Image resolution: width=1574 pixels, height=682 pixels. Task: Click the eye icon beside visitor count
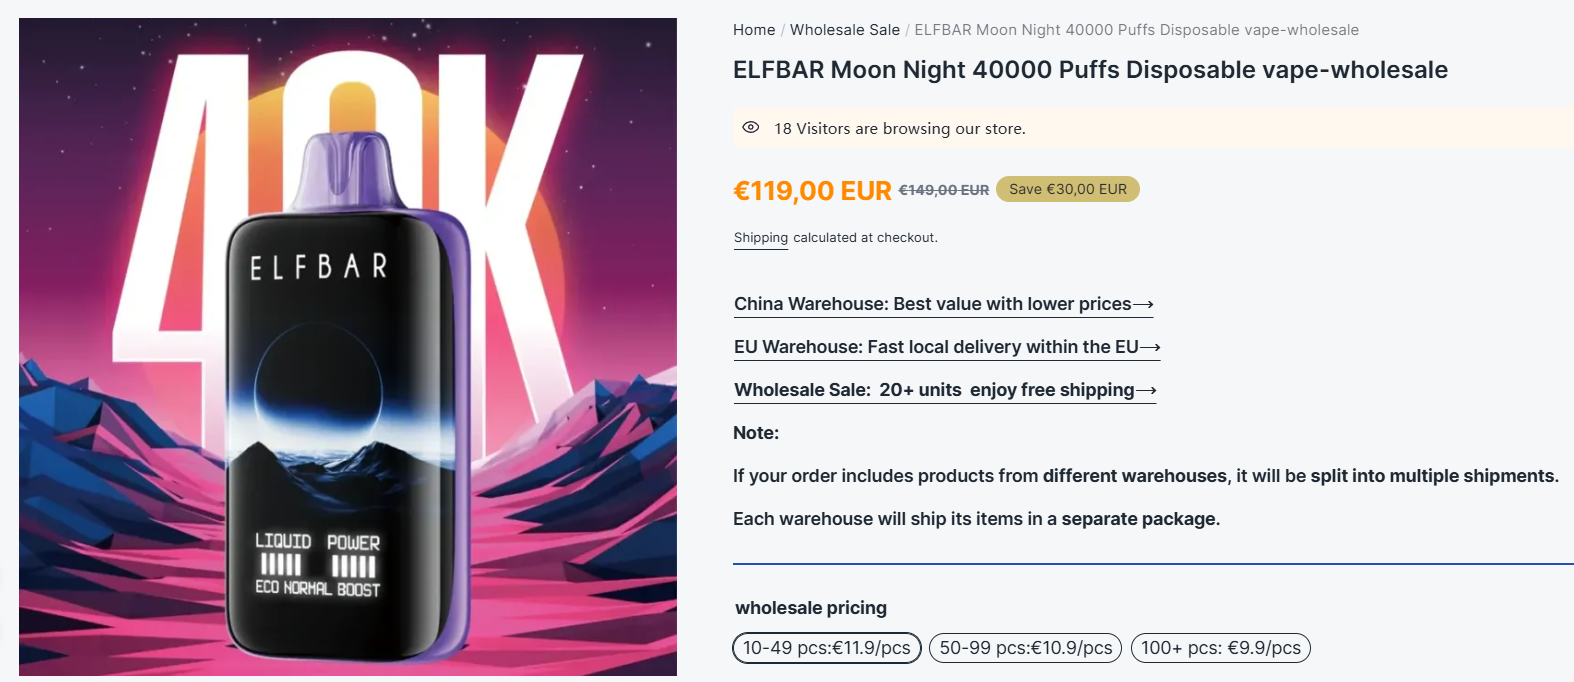pos(751,128)
